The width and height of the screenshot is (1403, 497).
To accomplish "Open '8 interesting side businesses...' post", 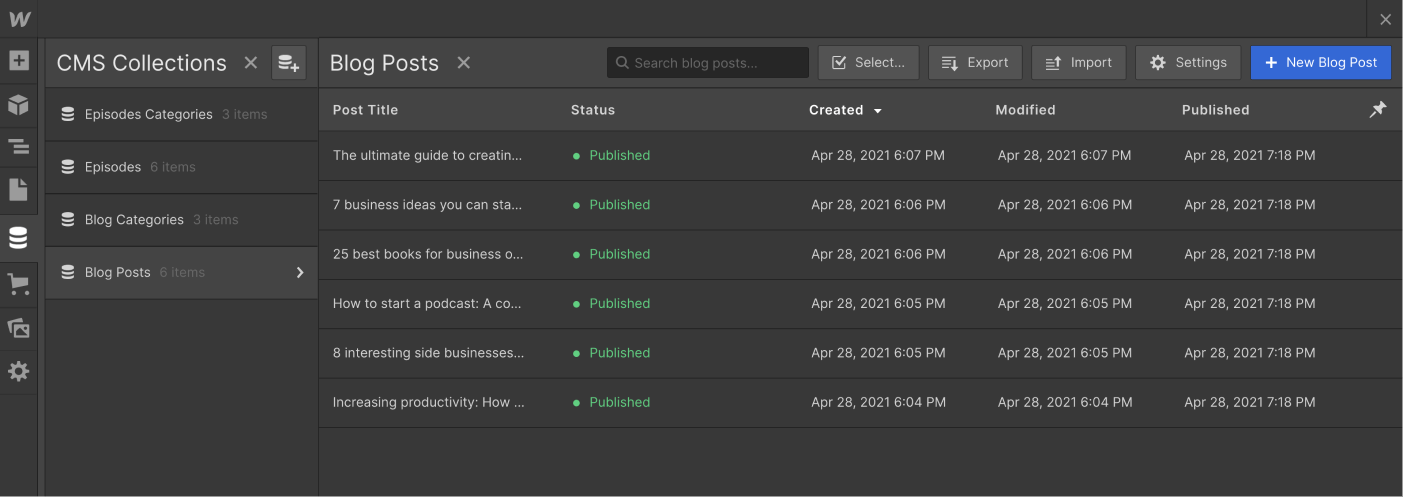I will click(428, 352).
